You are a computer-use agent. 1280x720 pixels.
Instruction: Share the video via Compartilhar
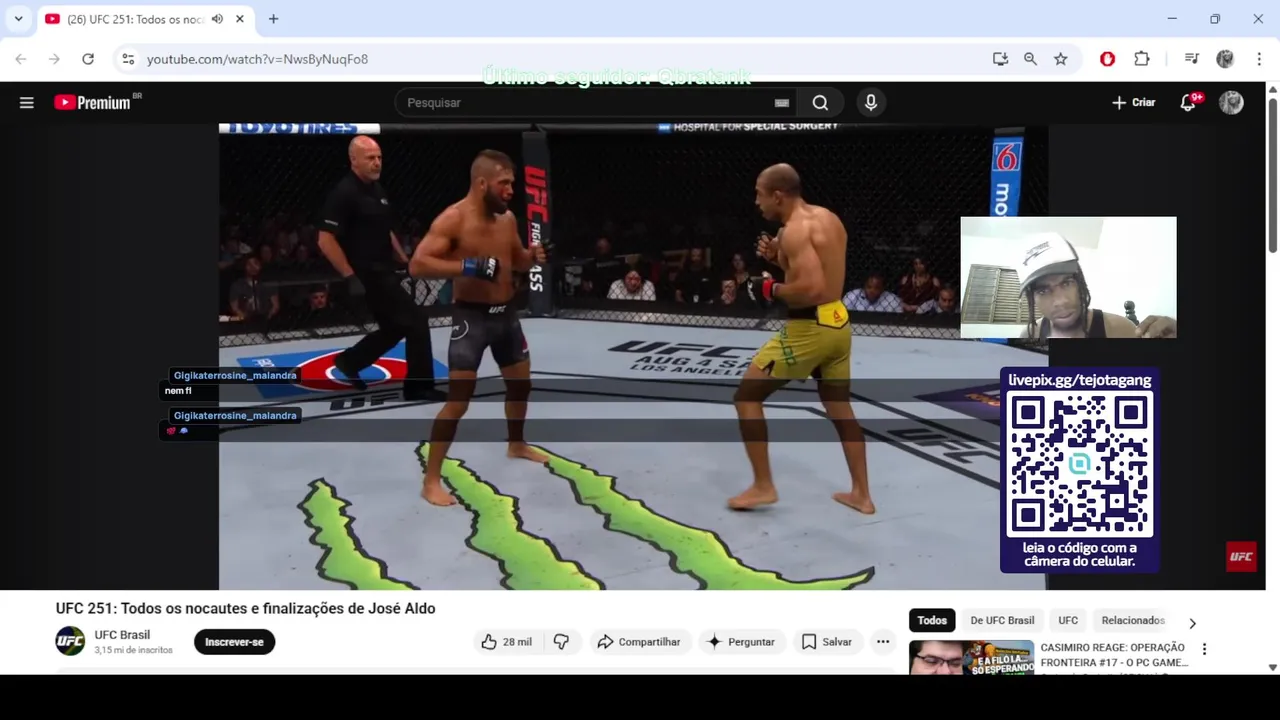638,642
